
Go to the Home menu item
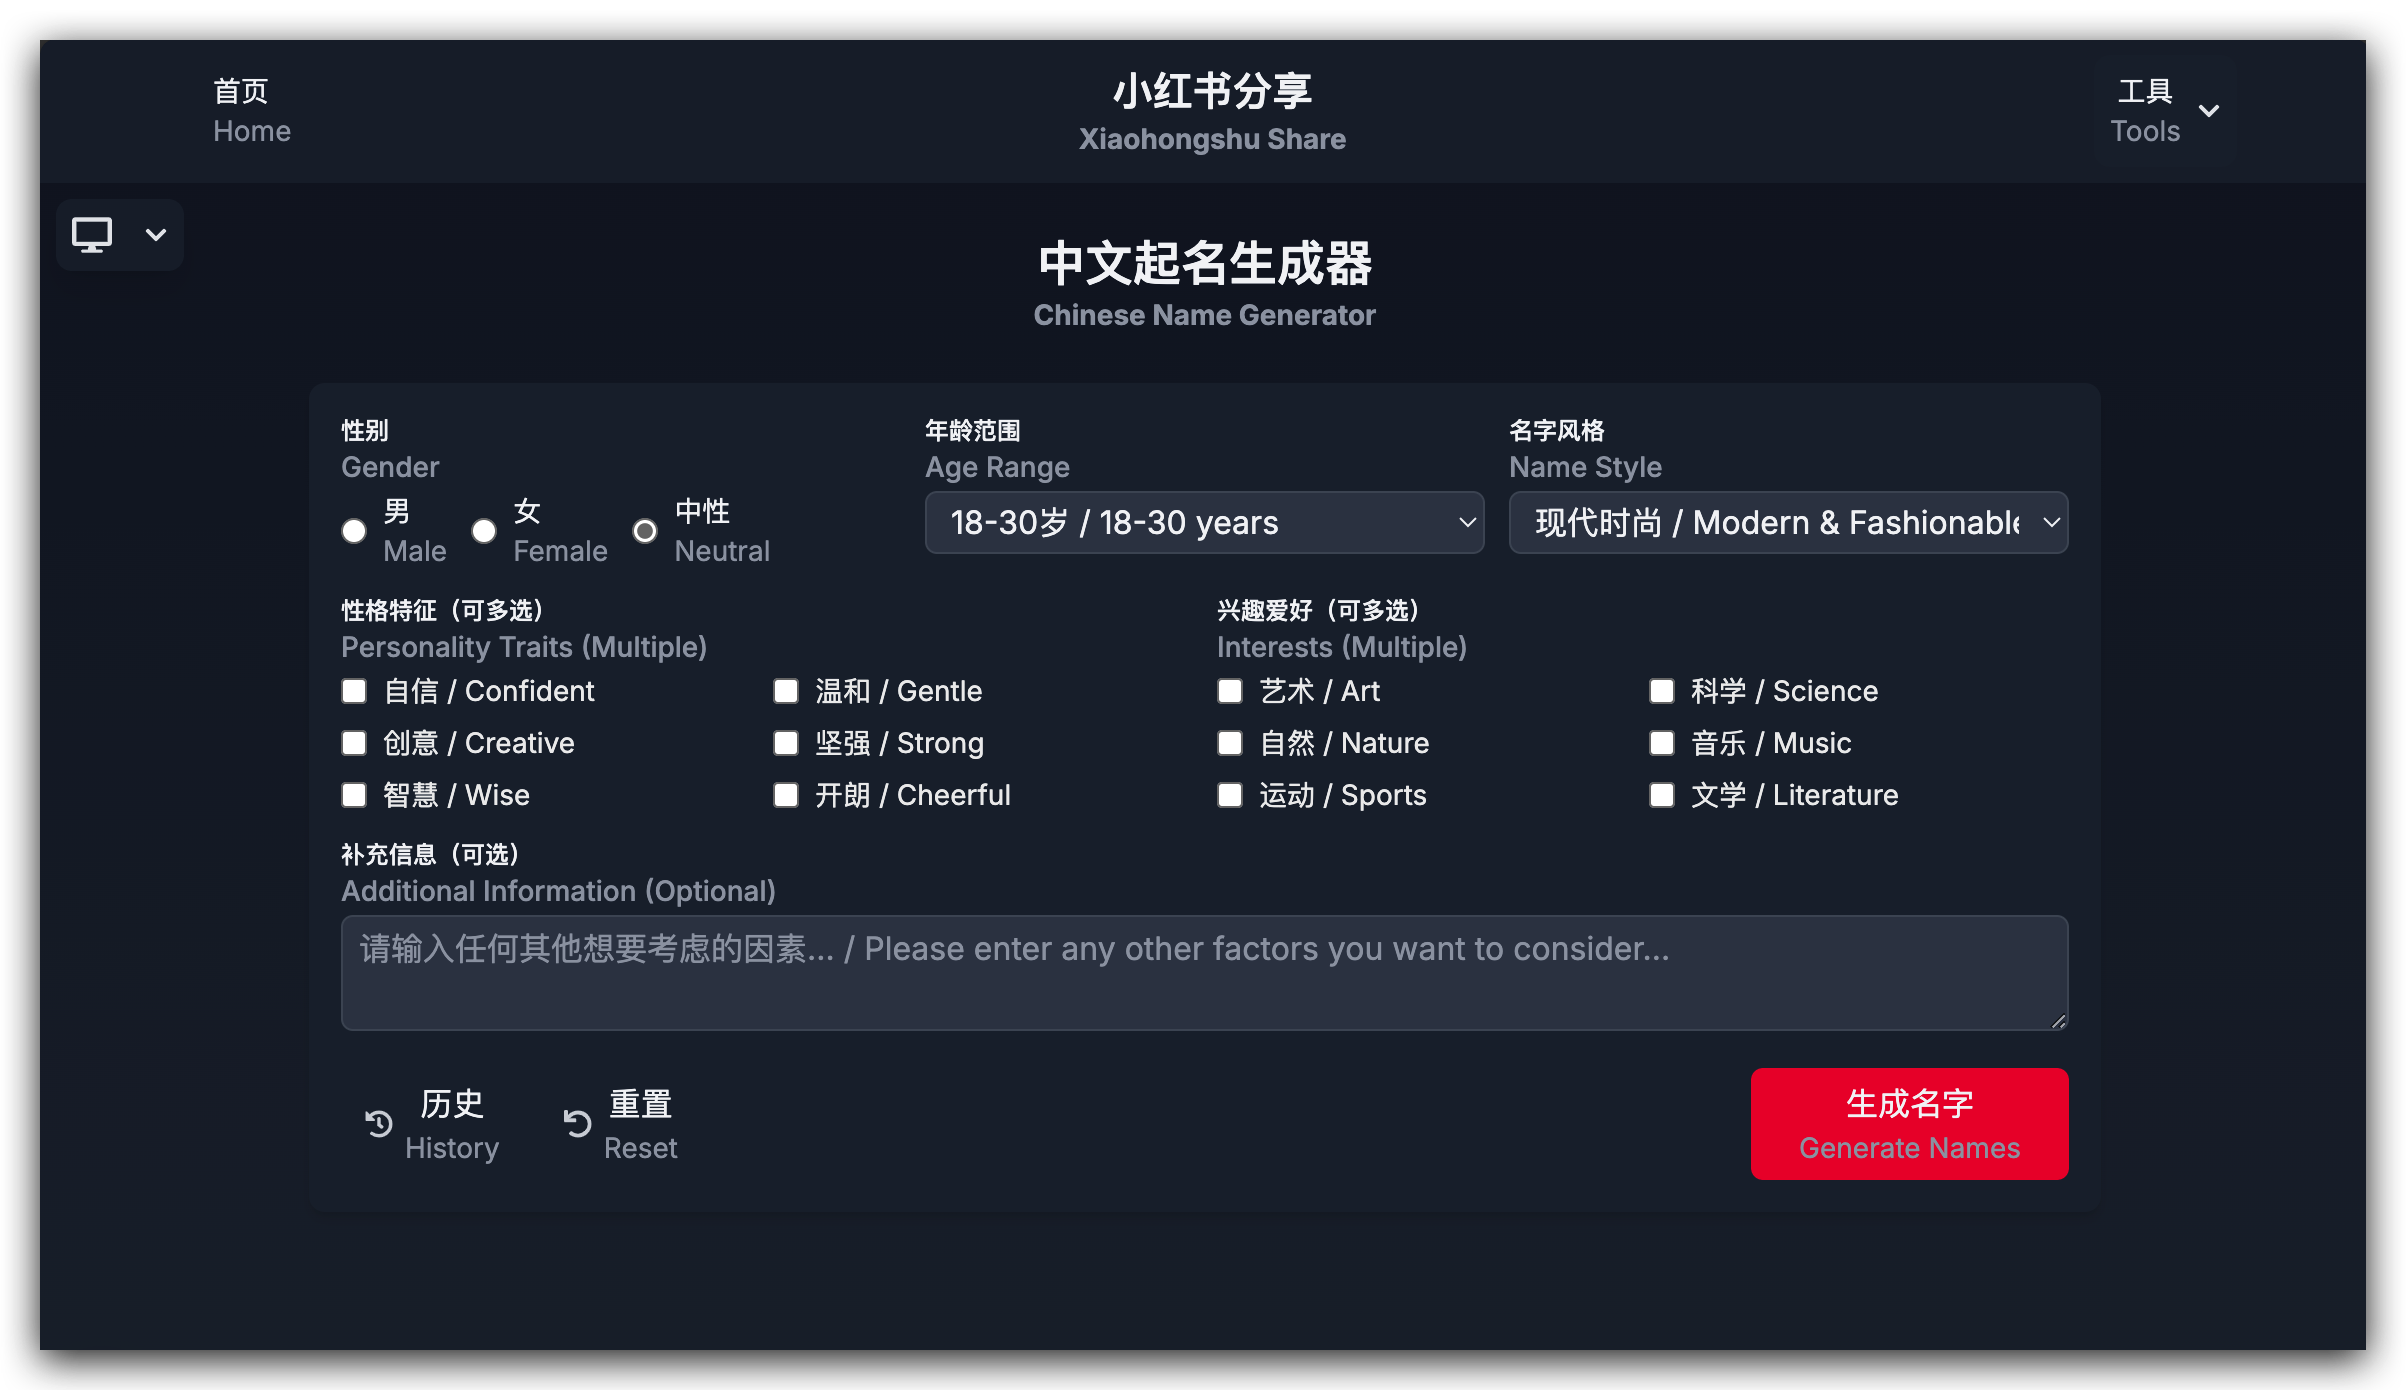pos(252,111)
